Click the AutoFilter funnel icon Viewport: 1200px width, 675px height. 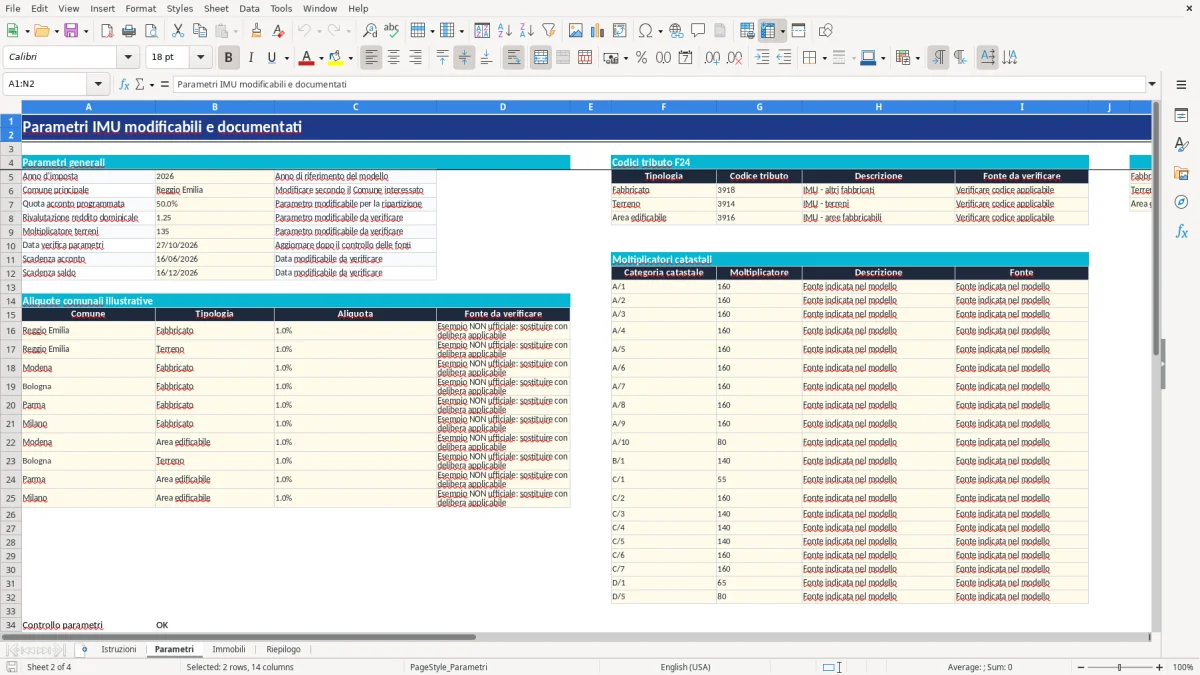(548, 31)
